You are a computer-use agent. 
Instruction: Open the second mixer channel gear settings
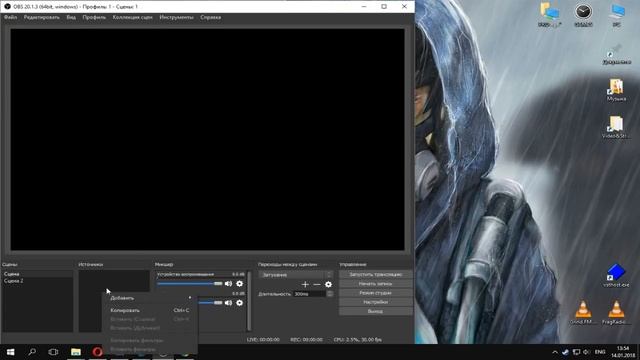tap(240, 302)
